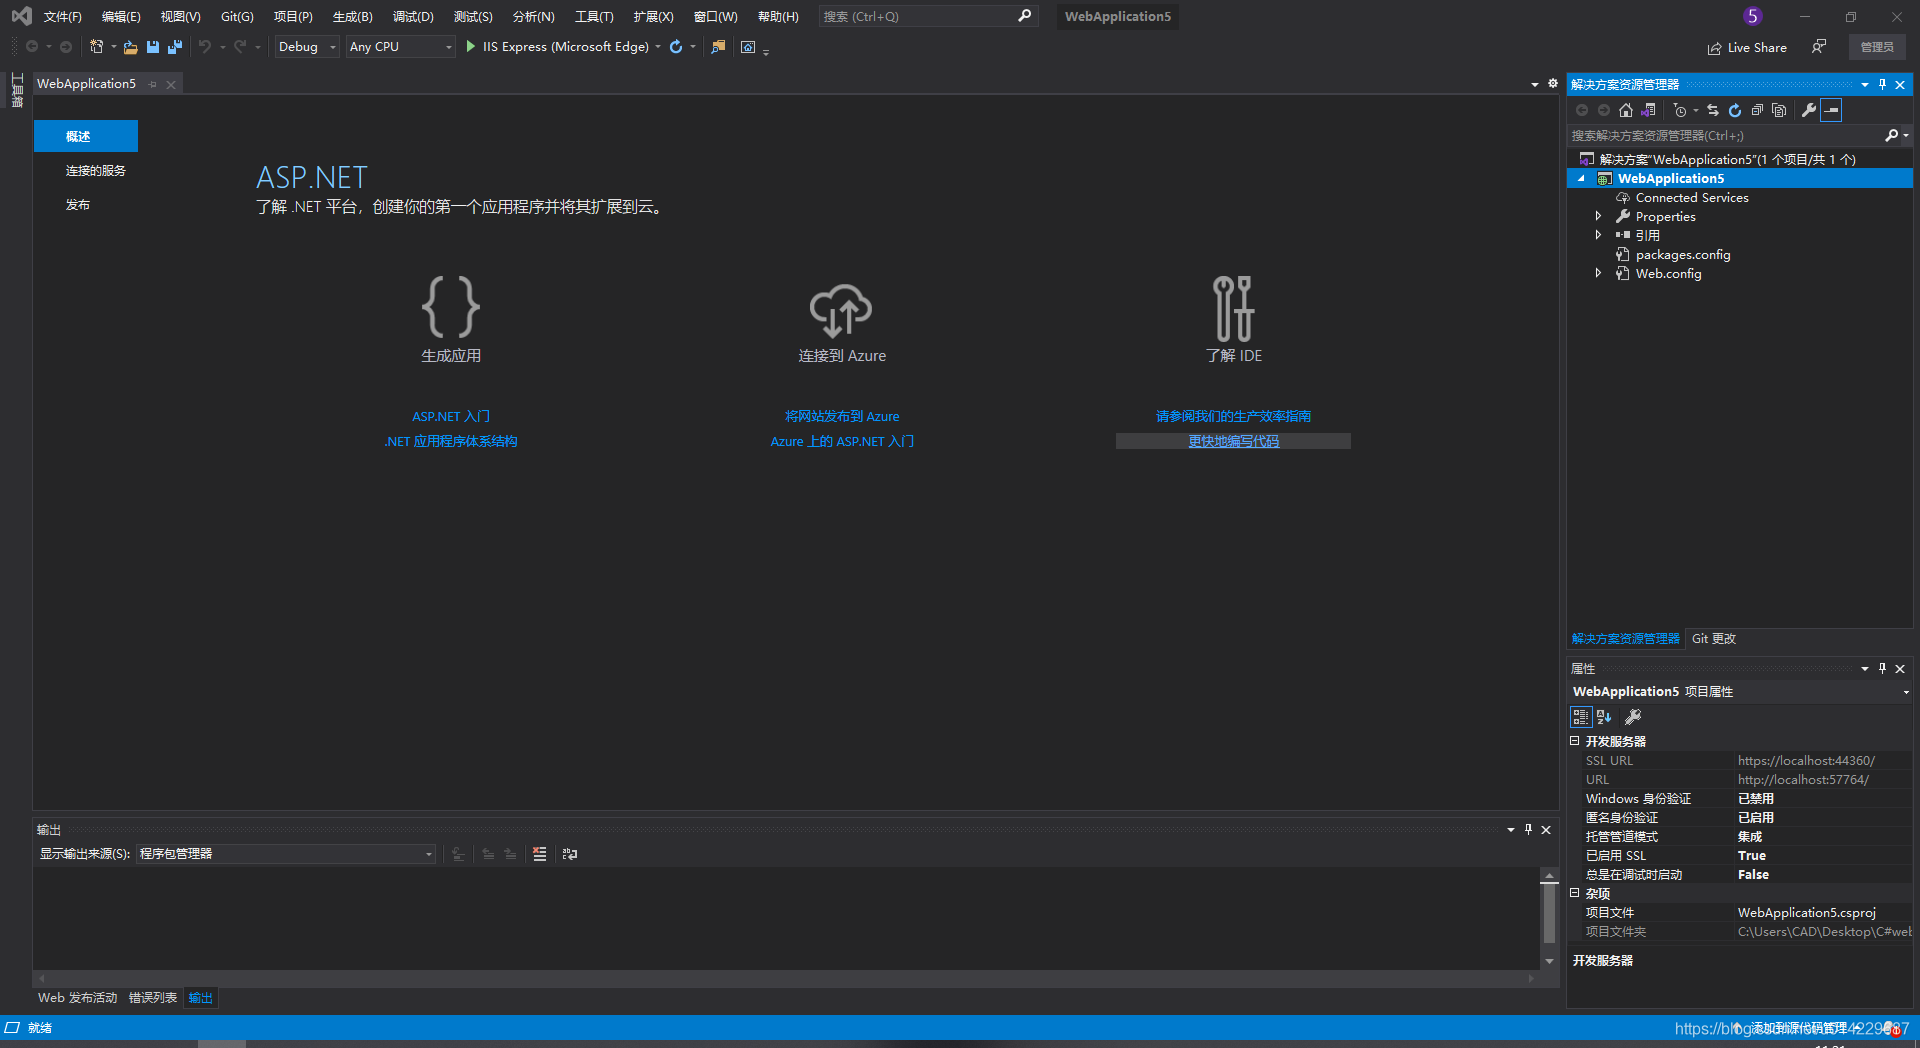Click the New Project toolbar icon
This screenshot has width=1920, height=1048.
97,47
